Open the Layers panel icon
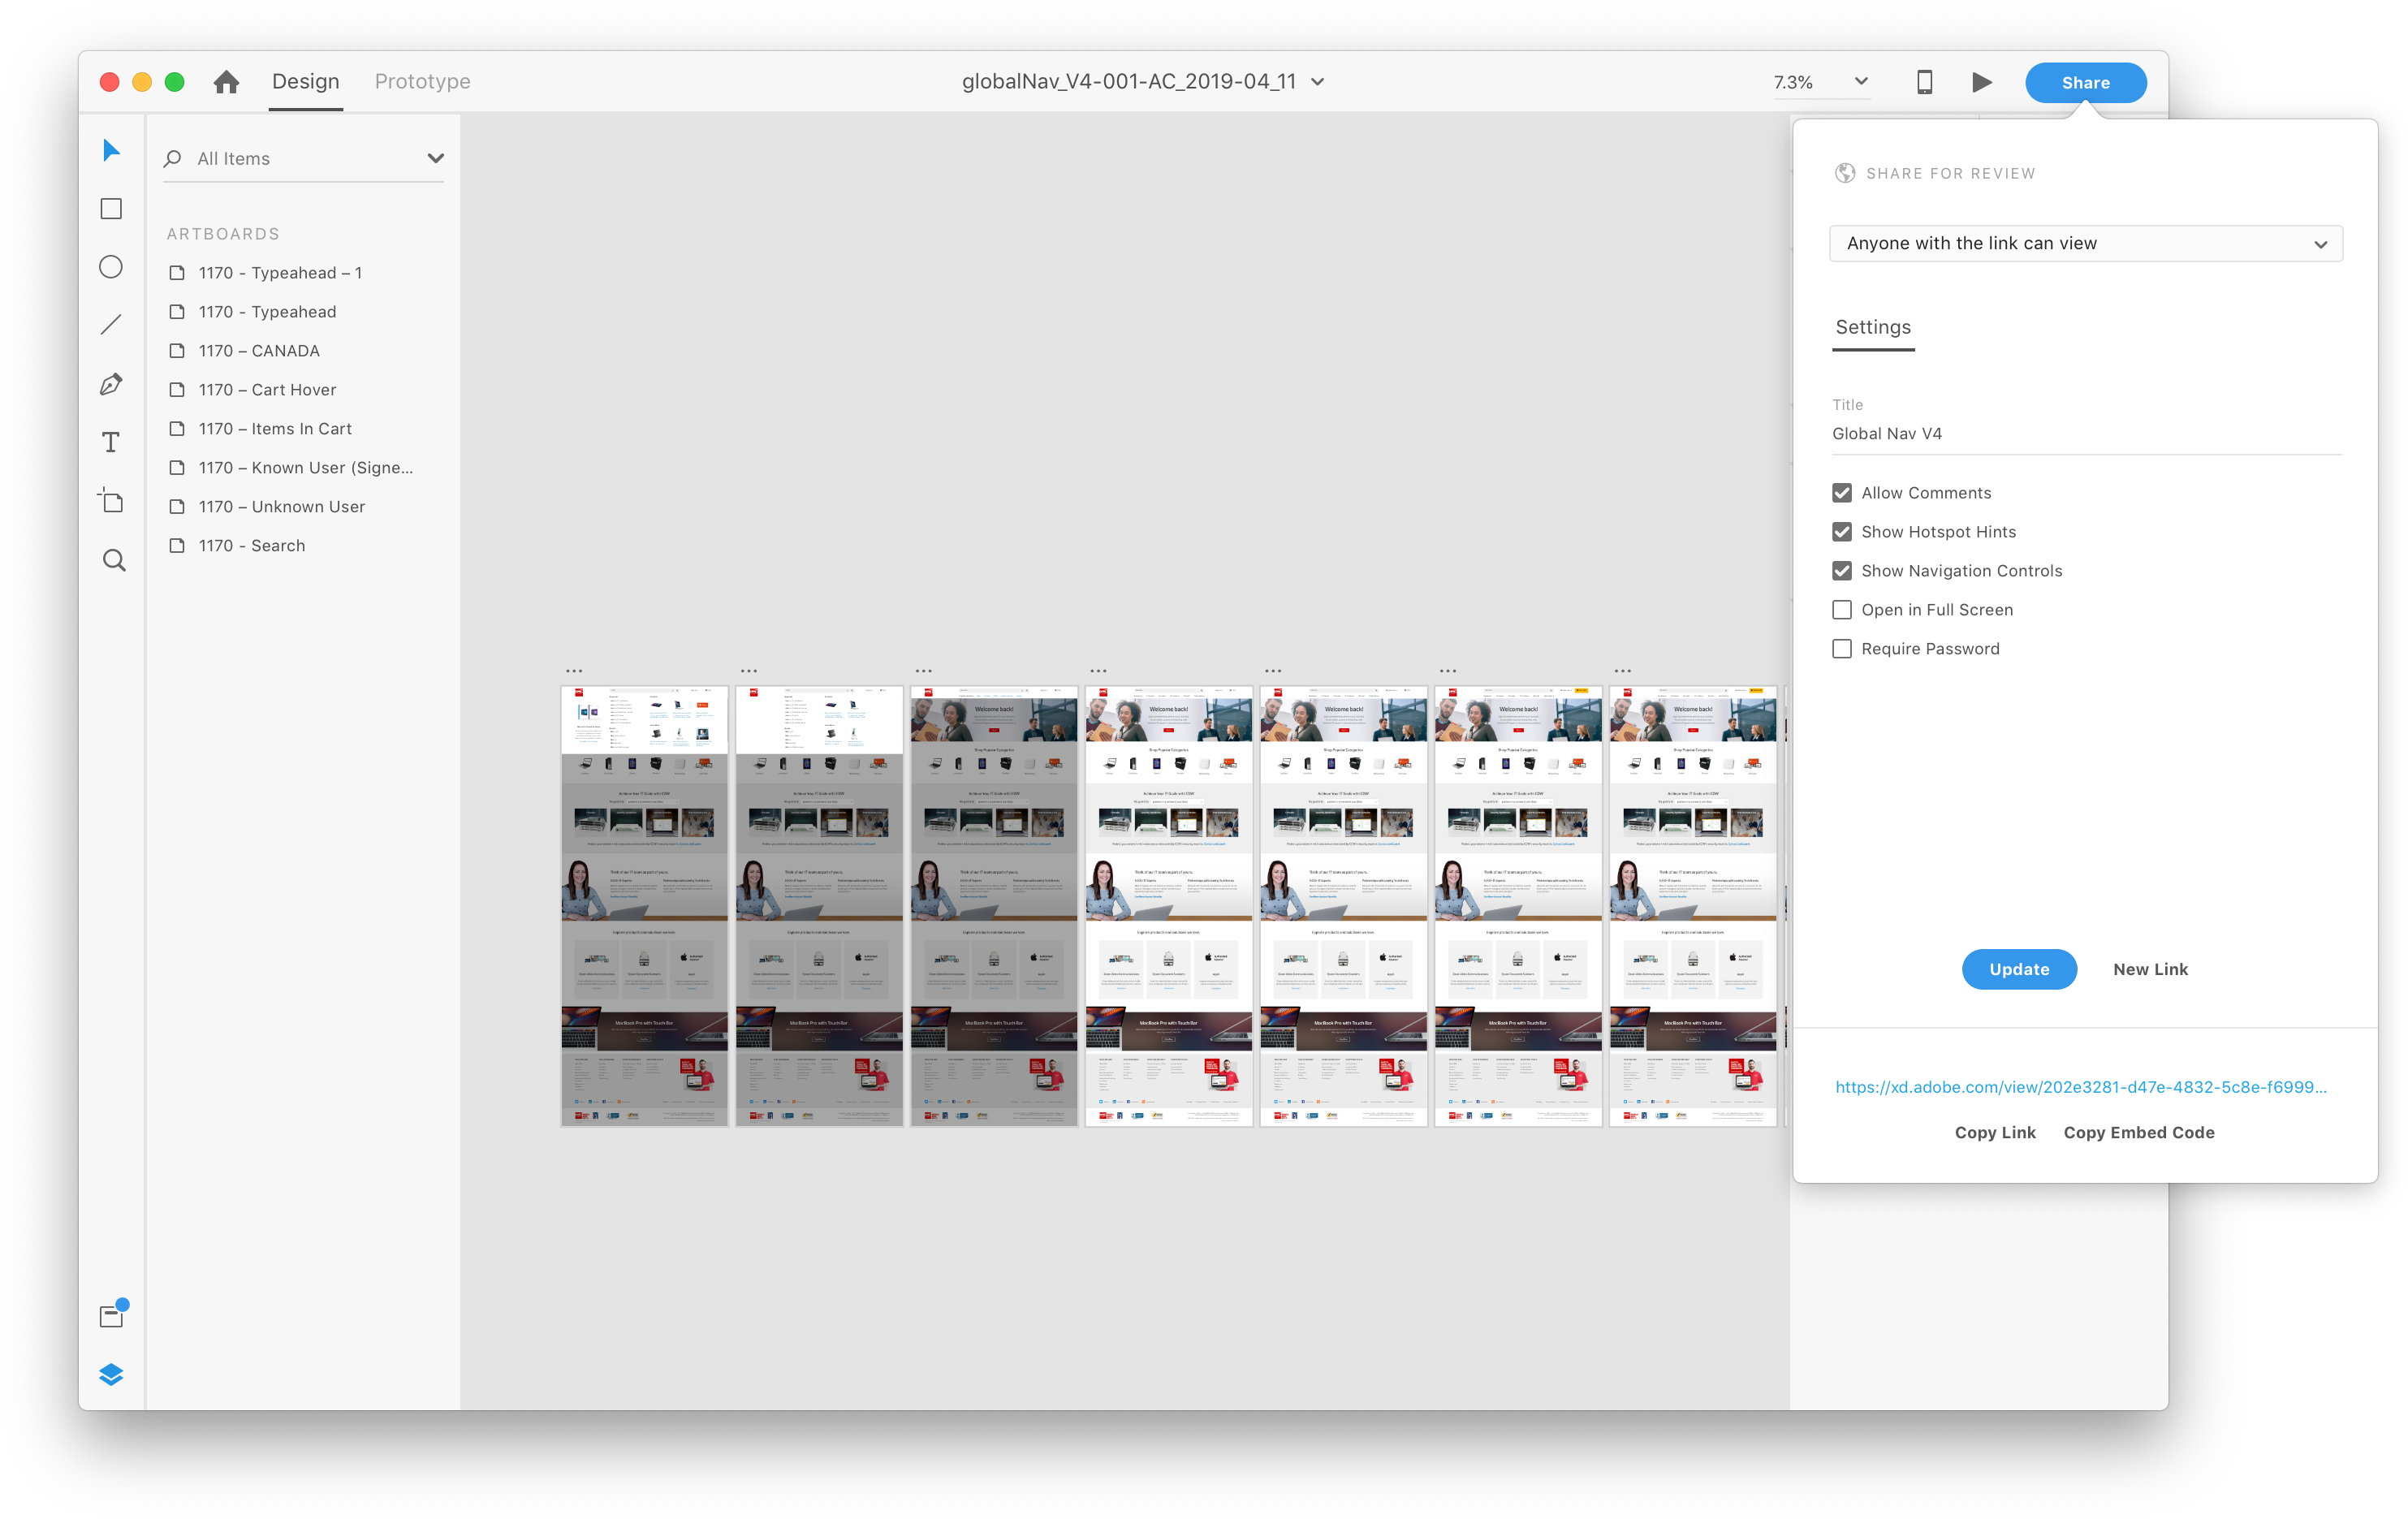Viewport: 2408px width, 1519px height. tap(111, 1375)
